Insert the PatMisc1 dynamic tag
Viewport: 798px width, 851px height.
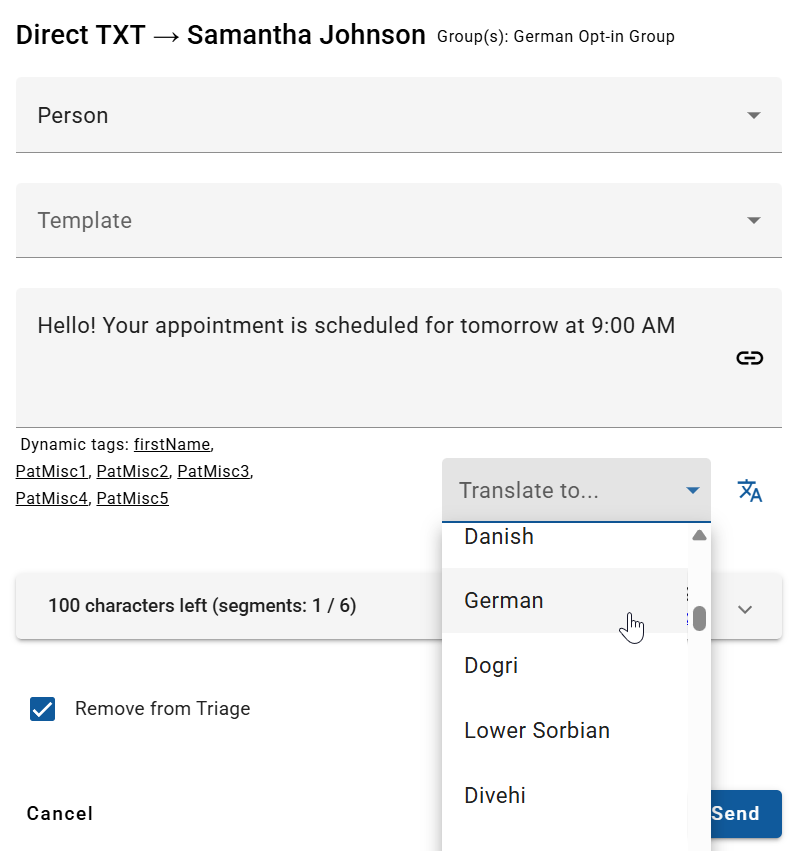coord(52,471)
